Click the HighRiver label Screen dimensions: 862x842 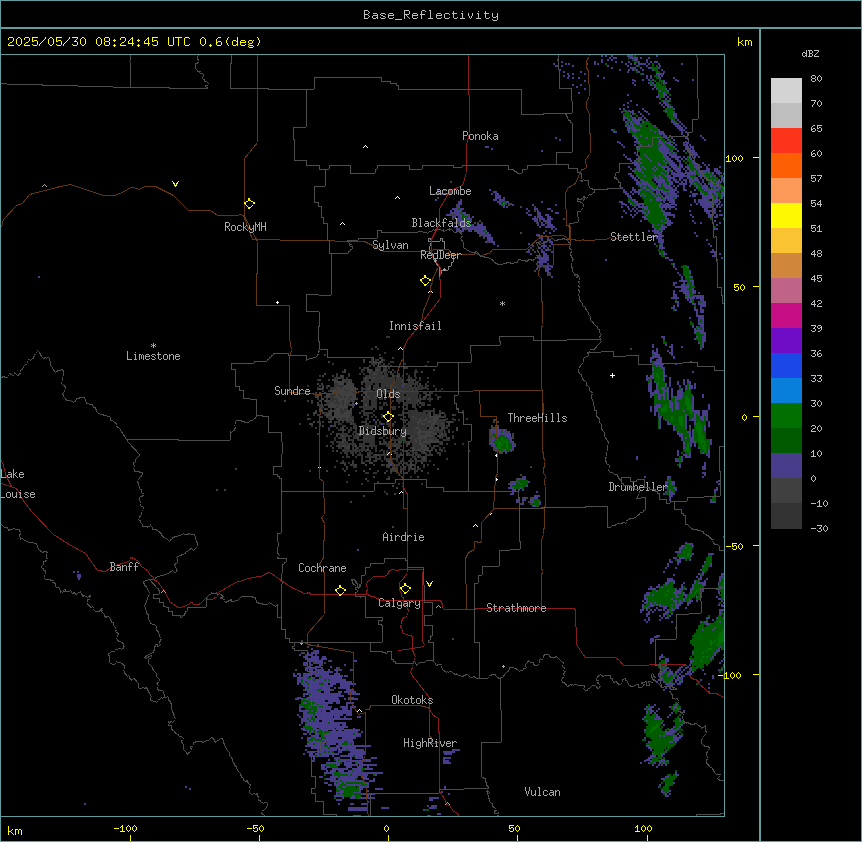coord(430,743)
